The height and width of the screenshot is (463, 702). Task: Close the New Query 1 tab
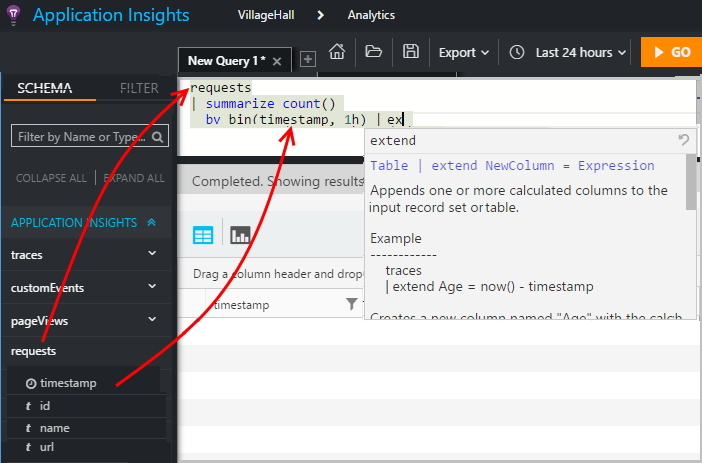point(277,61)
